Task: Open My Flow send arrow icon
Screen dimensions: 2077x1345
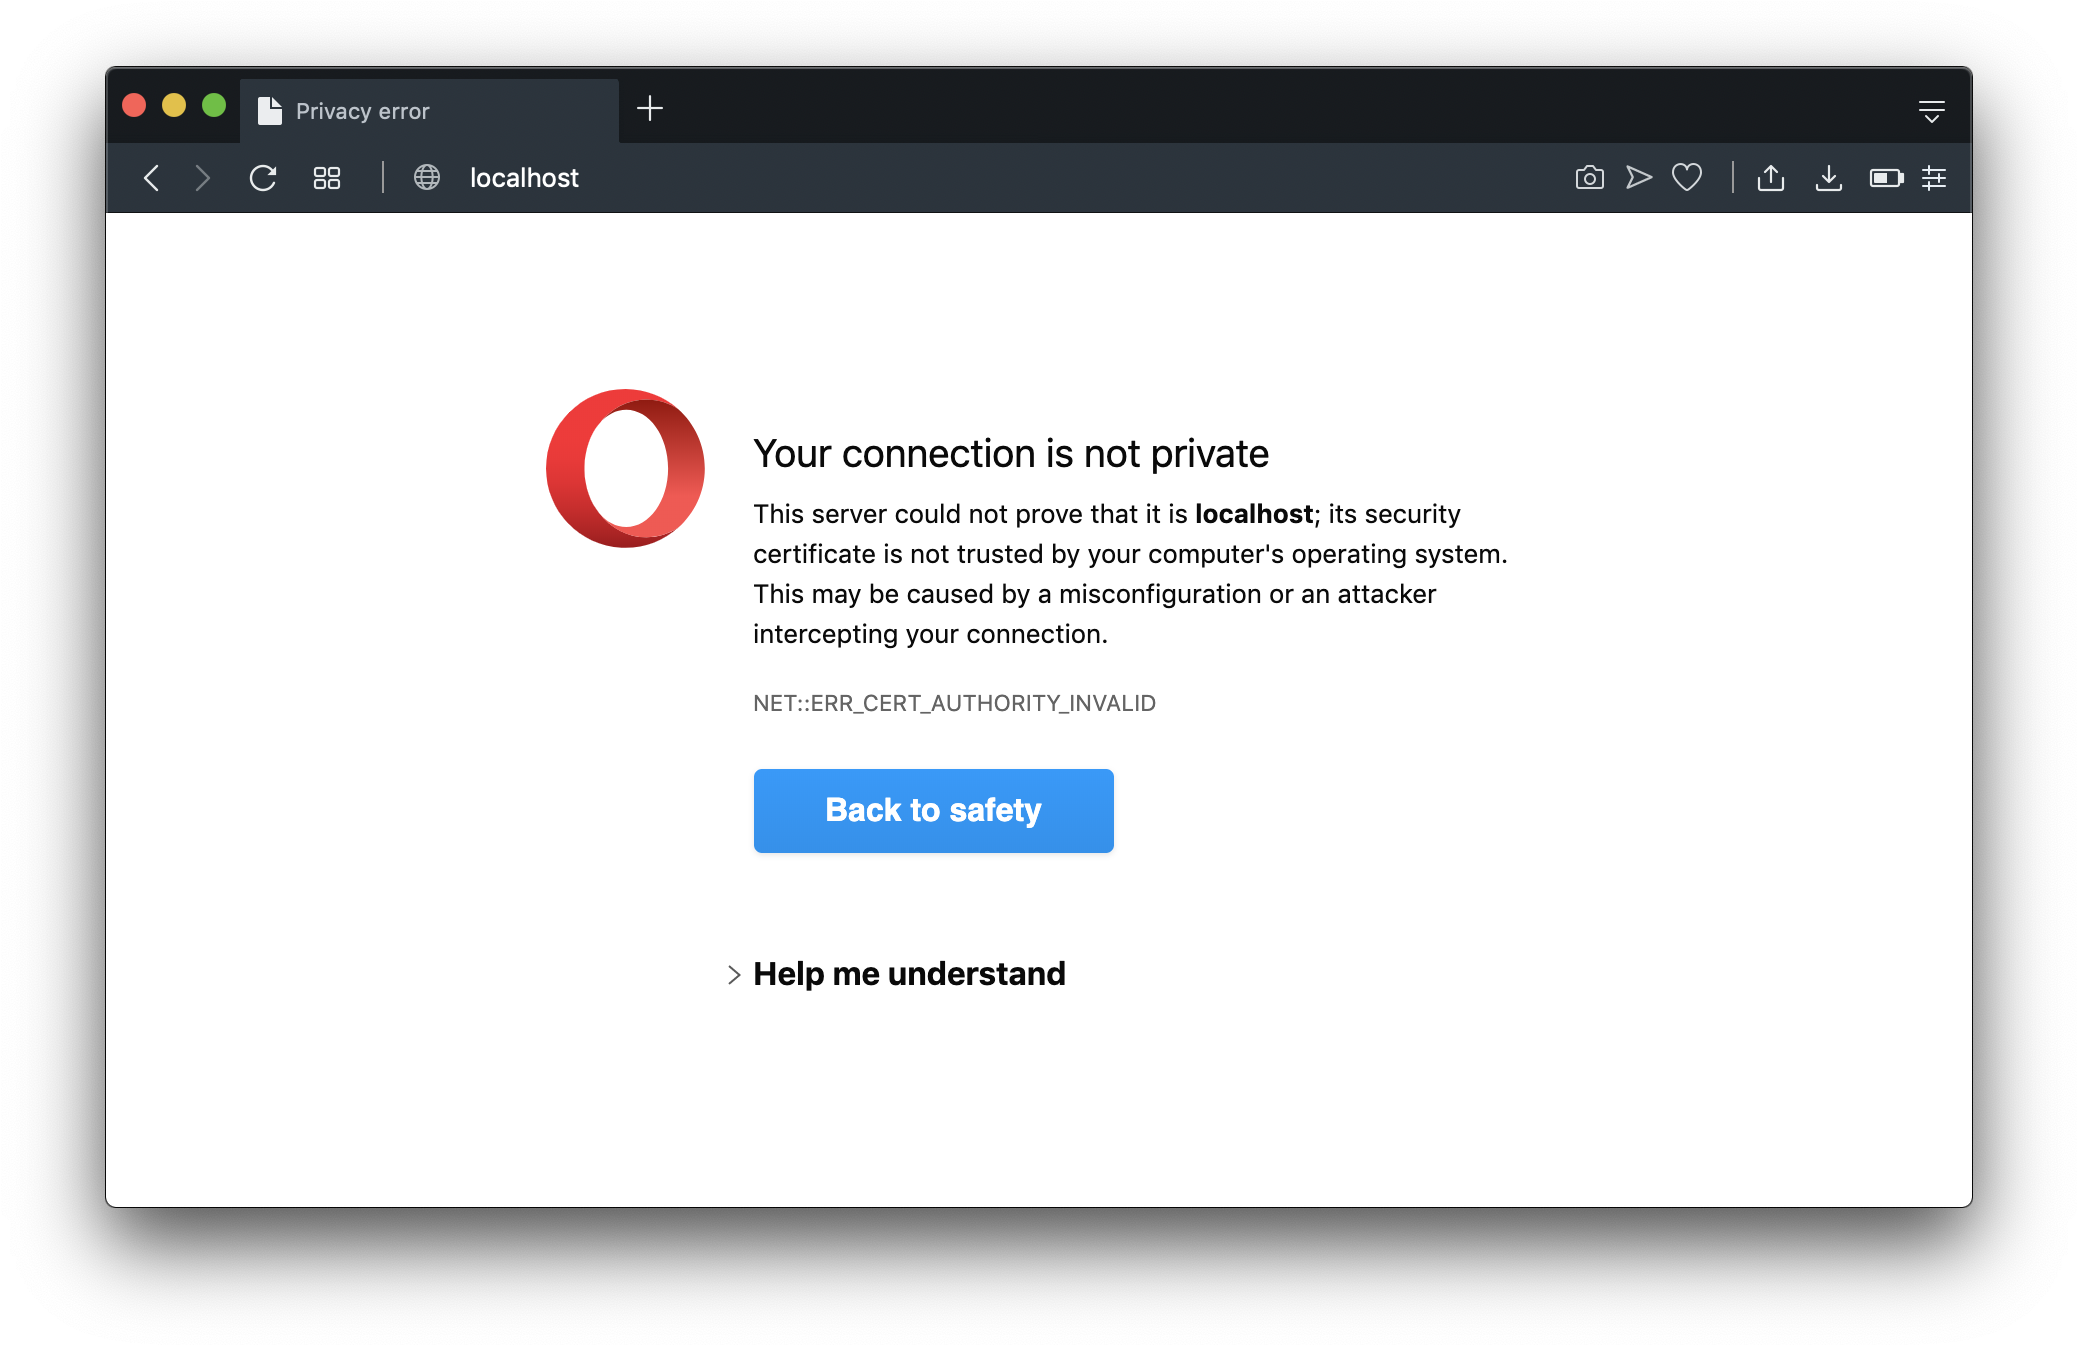Action: click(x=1638, y=177)
